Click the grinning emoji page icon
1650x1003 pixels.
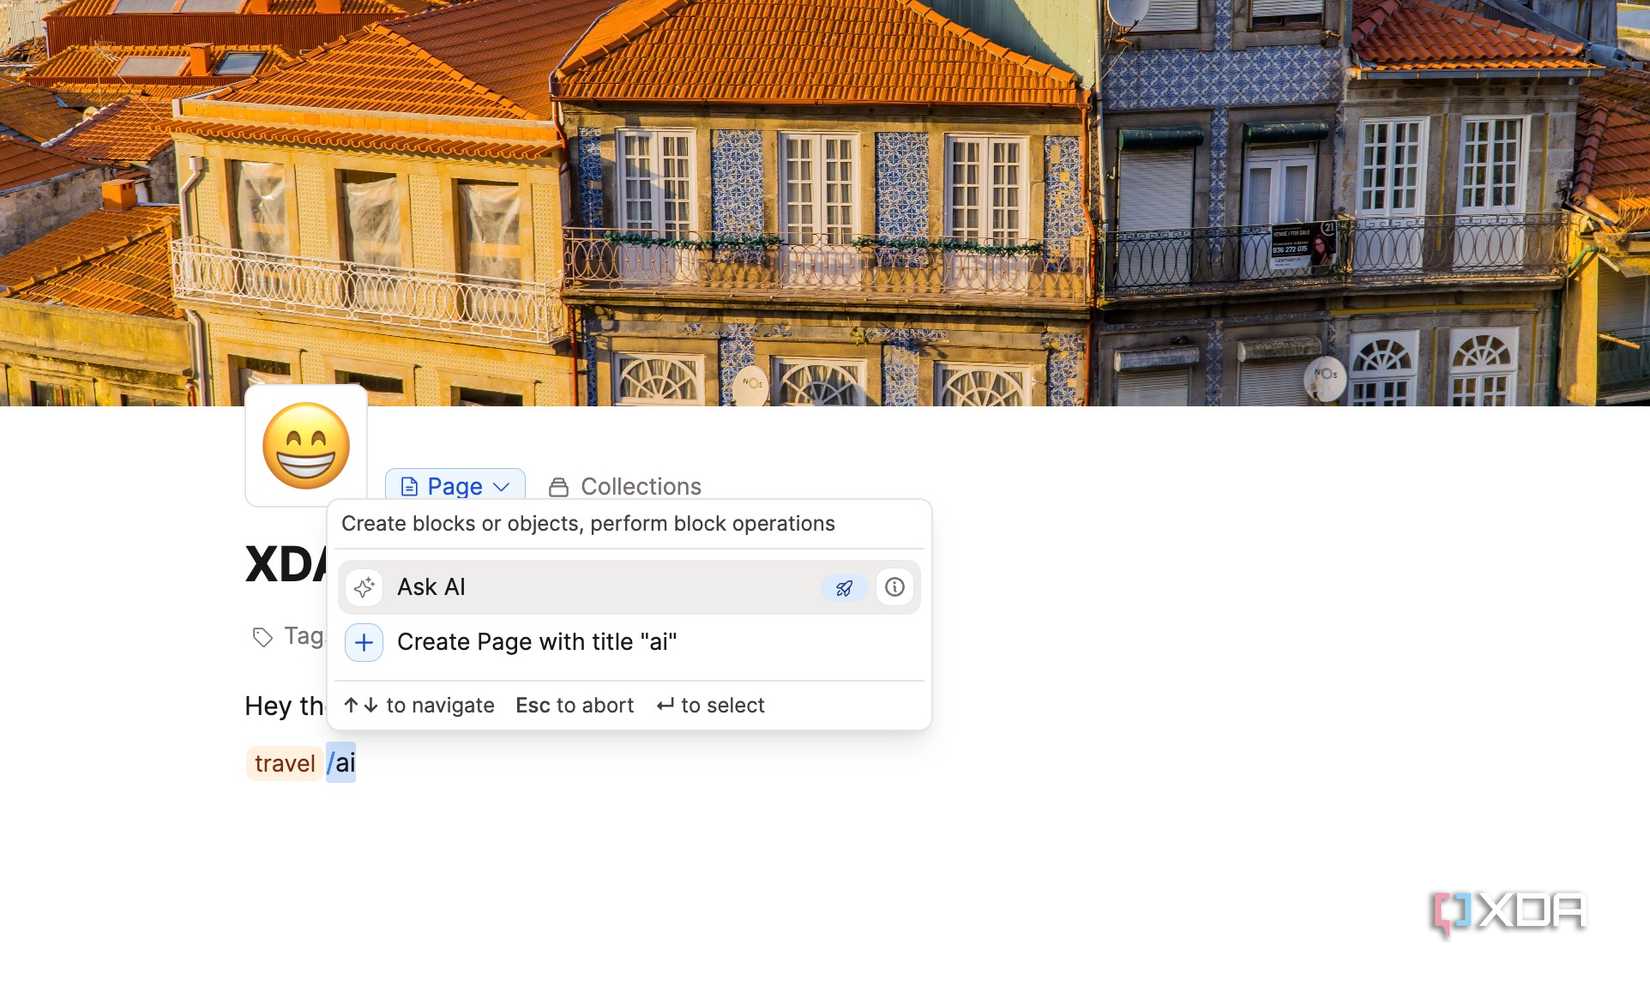pos(306,446)
